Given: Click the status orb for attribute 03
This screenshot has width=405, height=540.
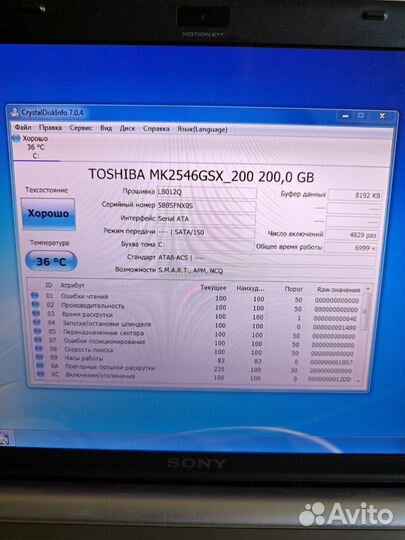Looking at the screenshot, I should click(x=36, y=313).
